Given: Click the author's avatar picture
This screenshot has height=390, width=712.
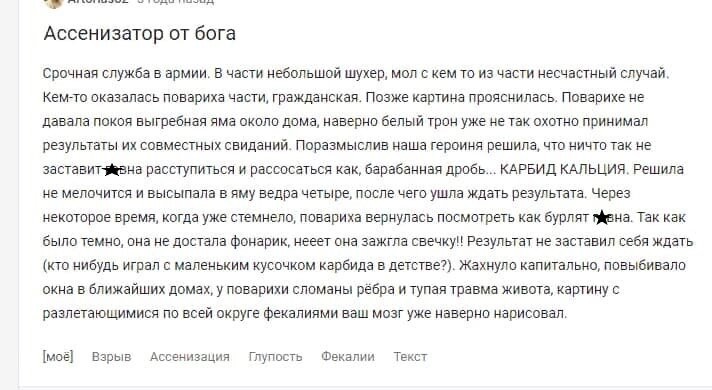Looking at the screenshot, I should pyautogui.click(x=53, y=3).
